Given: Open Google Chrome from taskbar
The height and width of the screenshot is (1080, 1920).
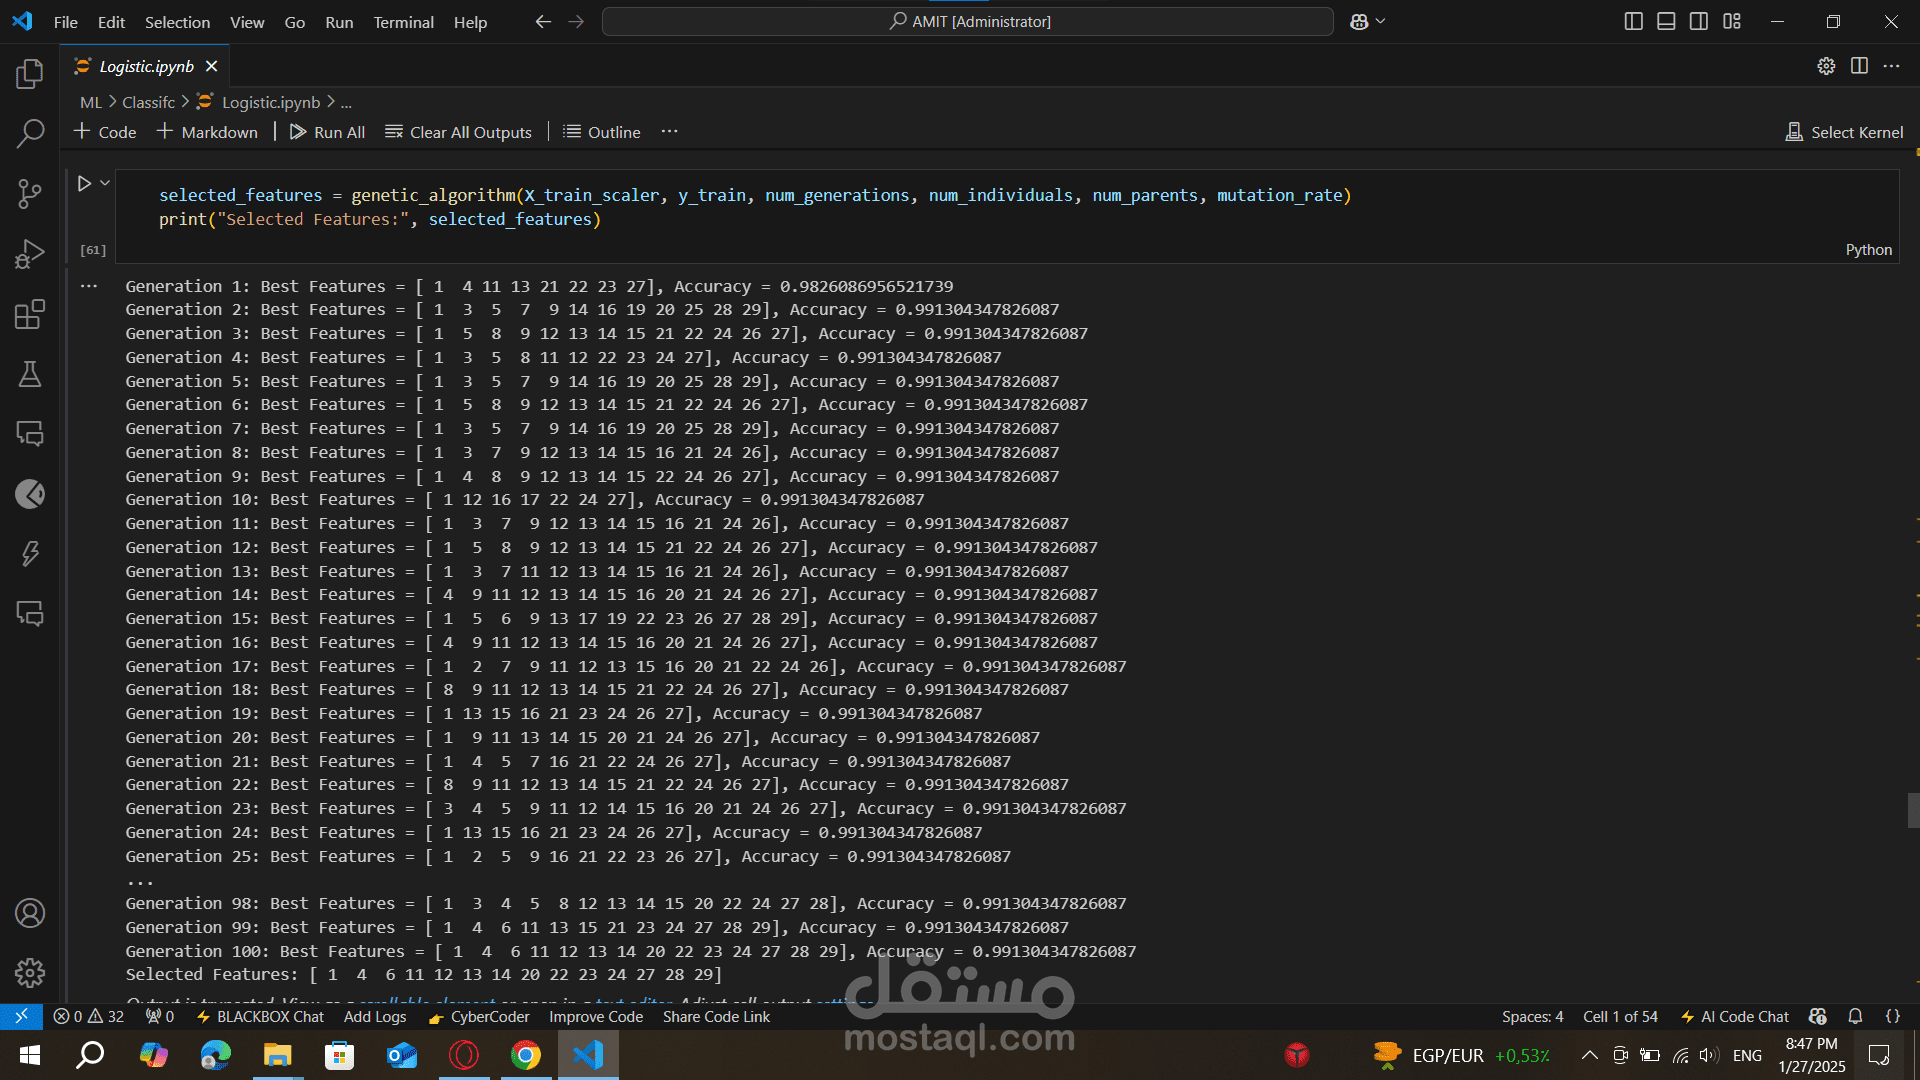Looking at the screenshot, I should tap(525, 1055).
